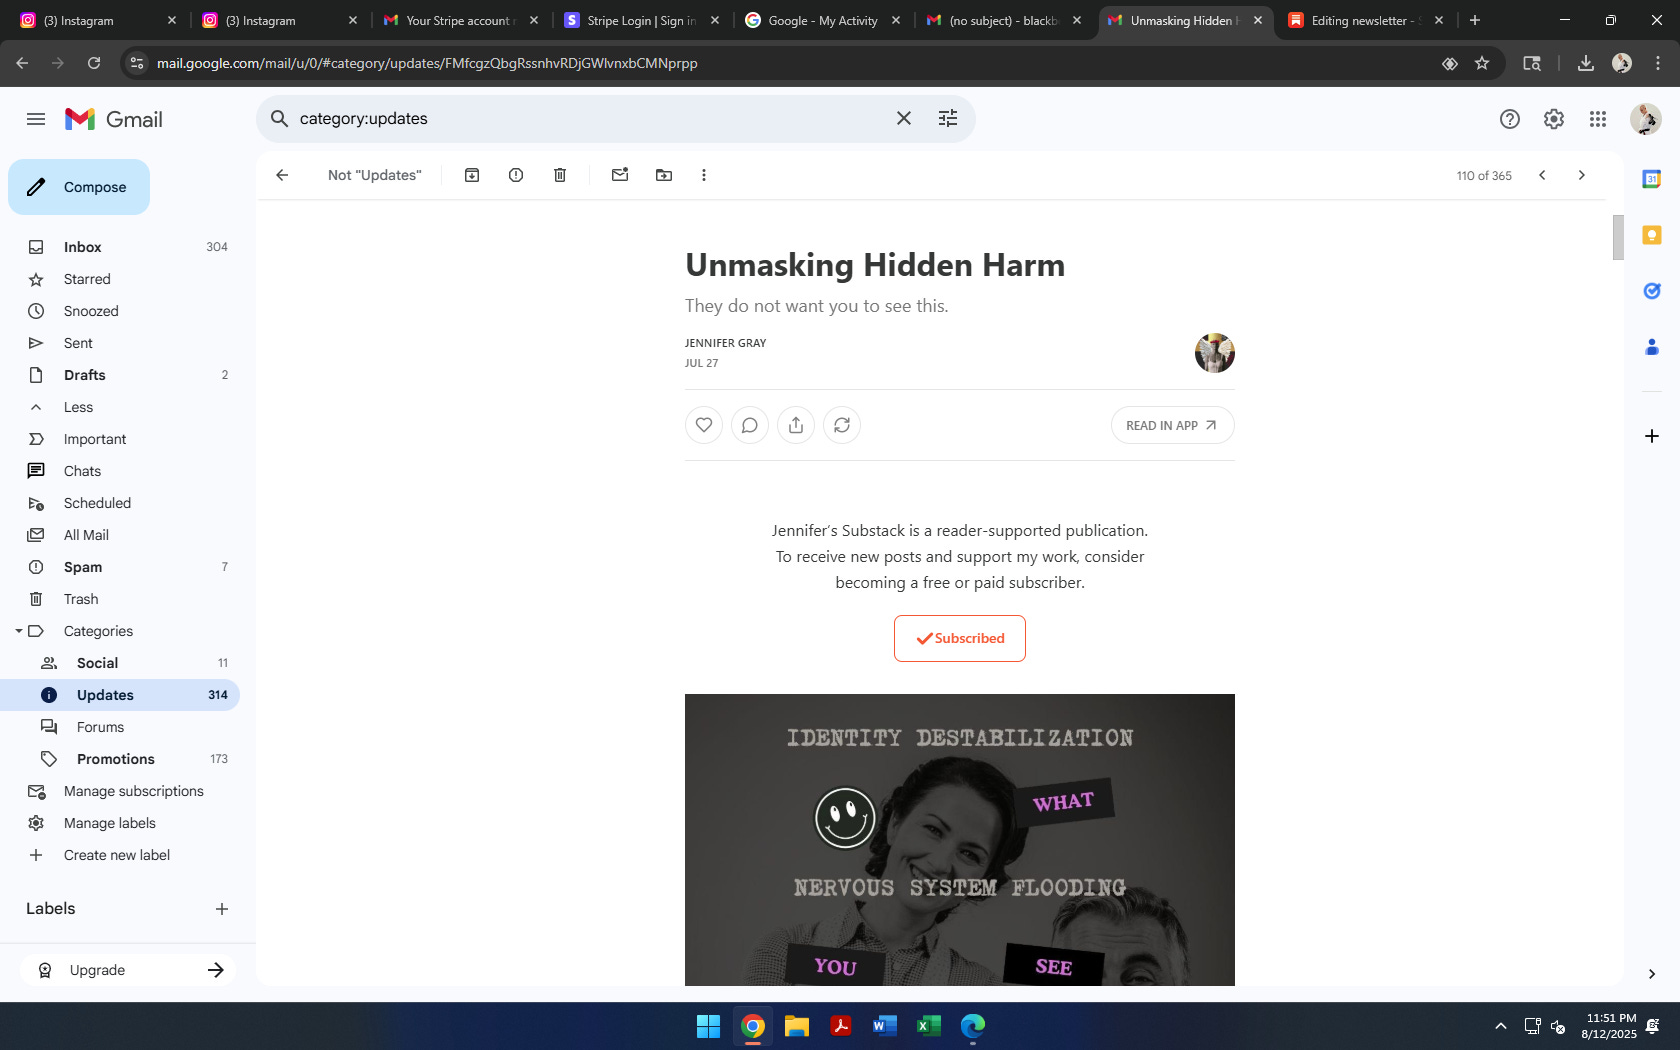Open the Scheduled folder
Screen dimensions: 1680x1050
tap(120, 503)
